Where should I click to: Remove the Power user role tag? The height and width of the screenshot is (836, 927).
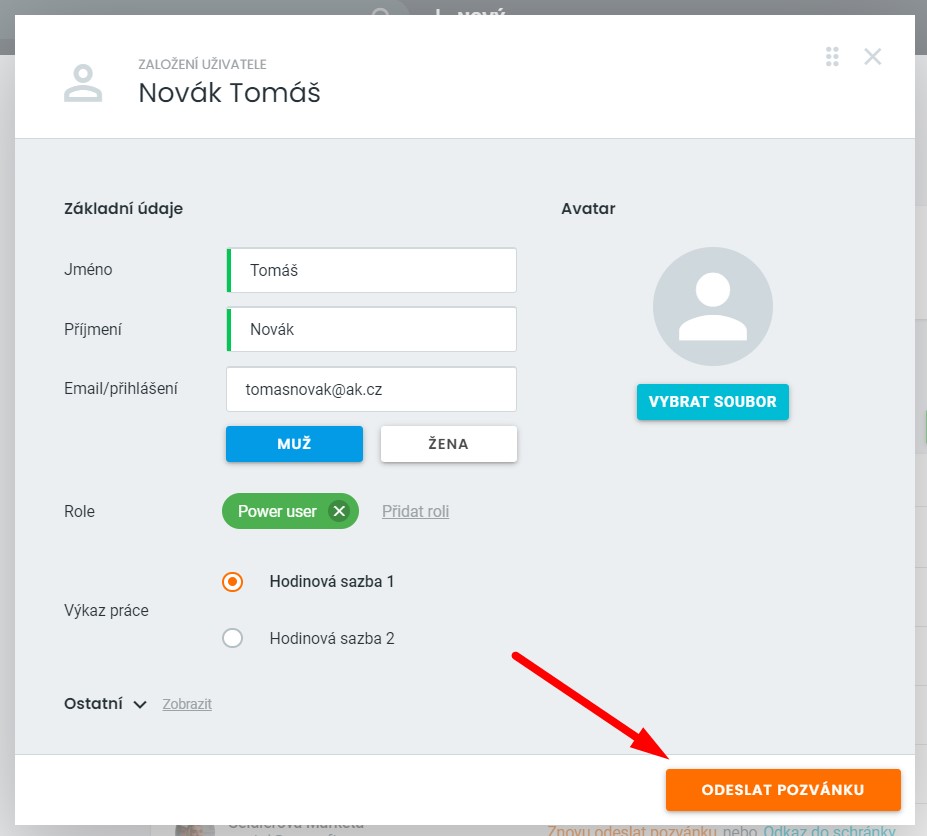click(x=339, y=511)
